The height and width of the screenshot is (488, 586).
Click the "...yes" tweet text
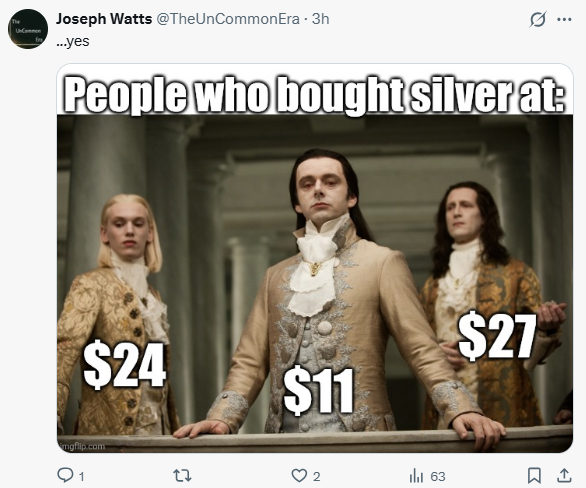pos(73,41)
